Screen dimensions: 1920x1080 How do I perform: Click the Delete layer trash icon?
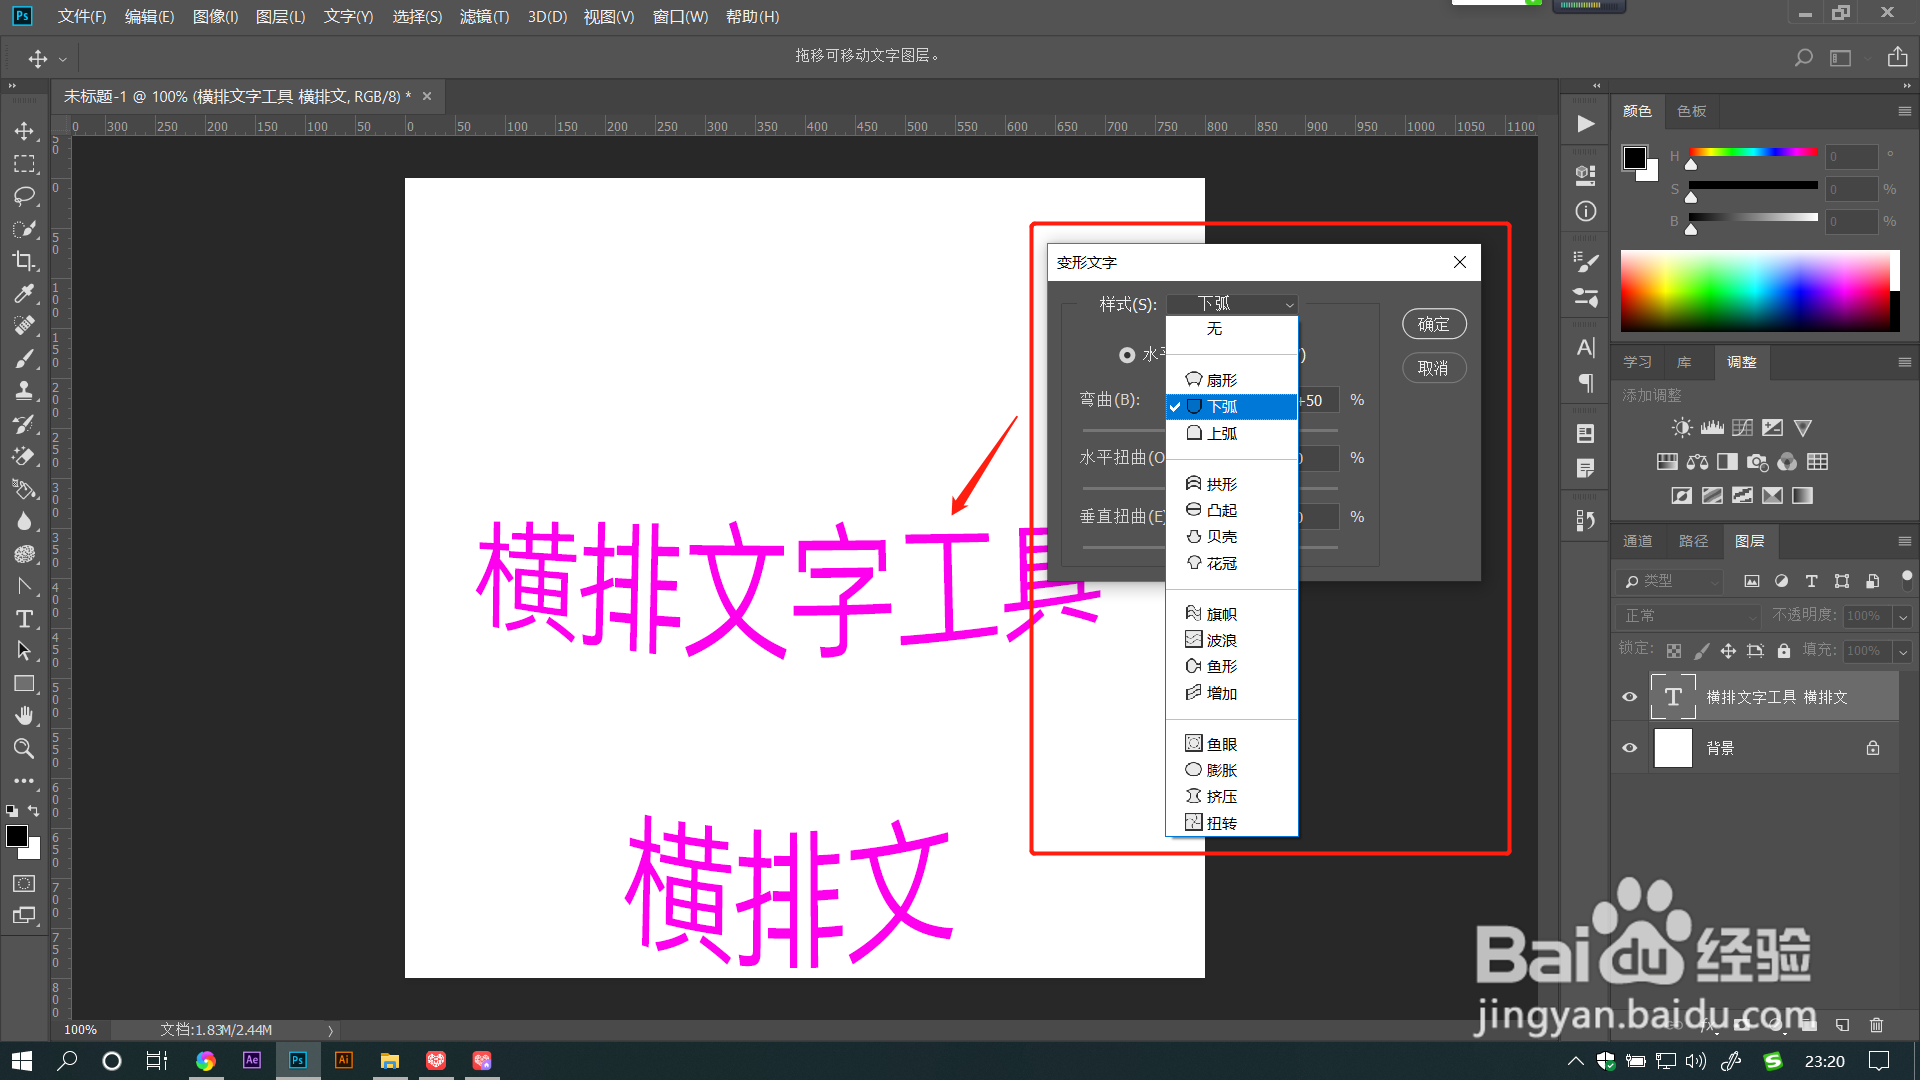1876,1025
